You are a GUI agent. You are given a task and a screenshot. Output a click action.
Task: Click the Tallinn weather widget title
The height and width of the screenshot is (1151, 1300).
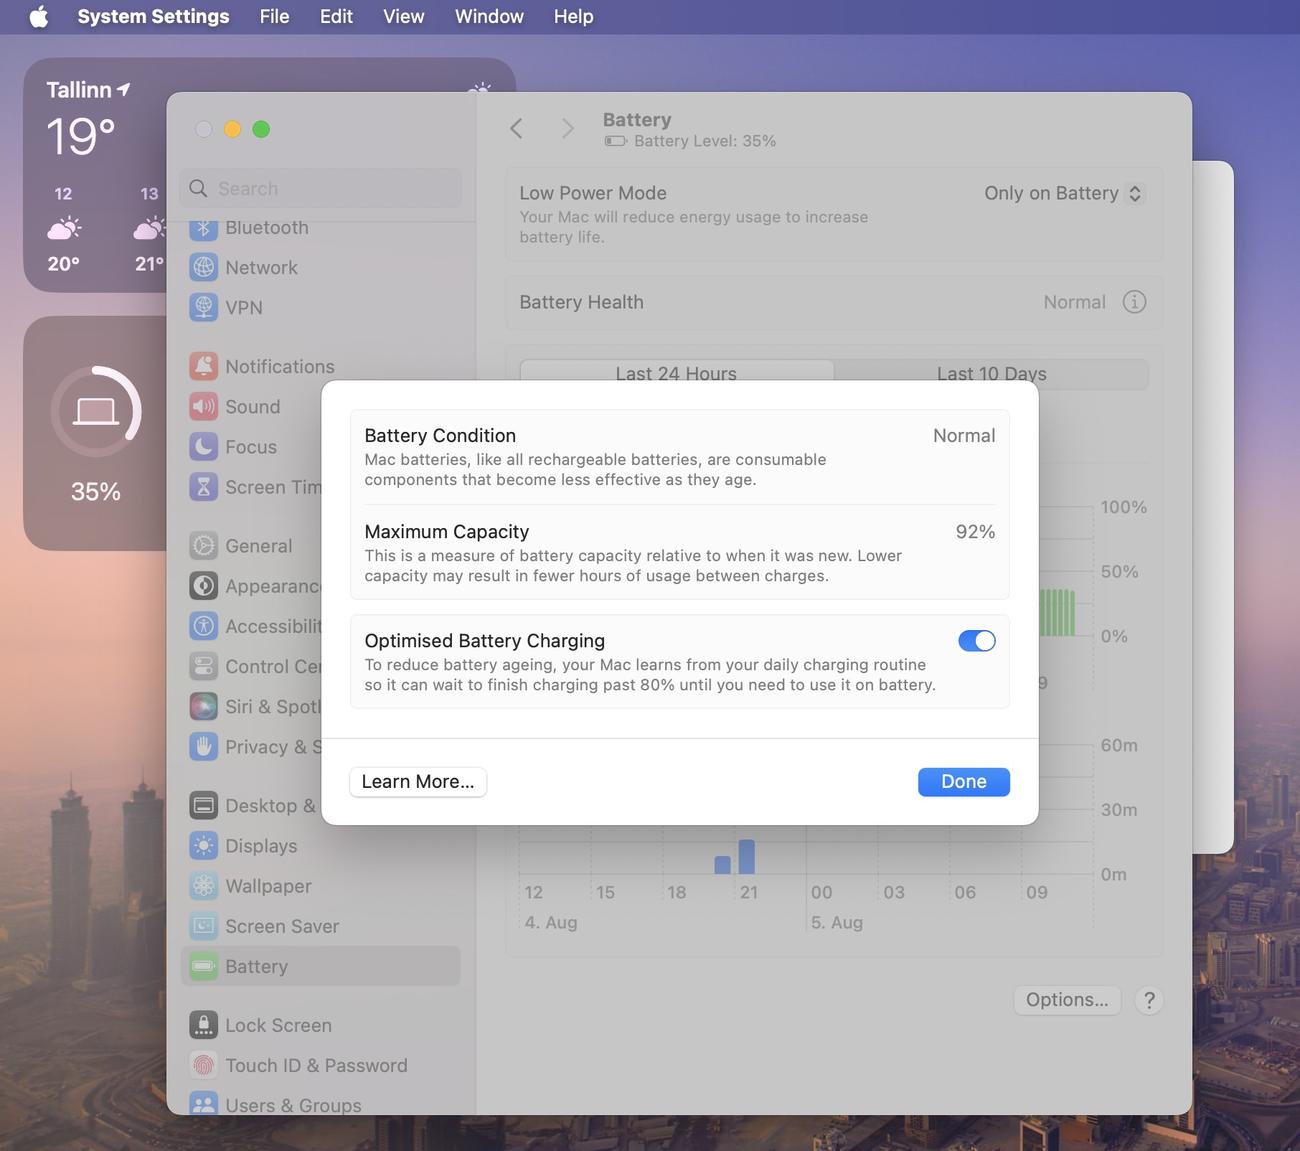pos(79,90)
